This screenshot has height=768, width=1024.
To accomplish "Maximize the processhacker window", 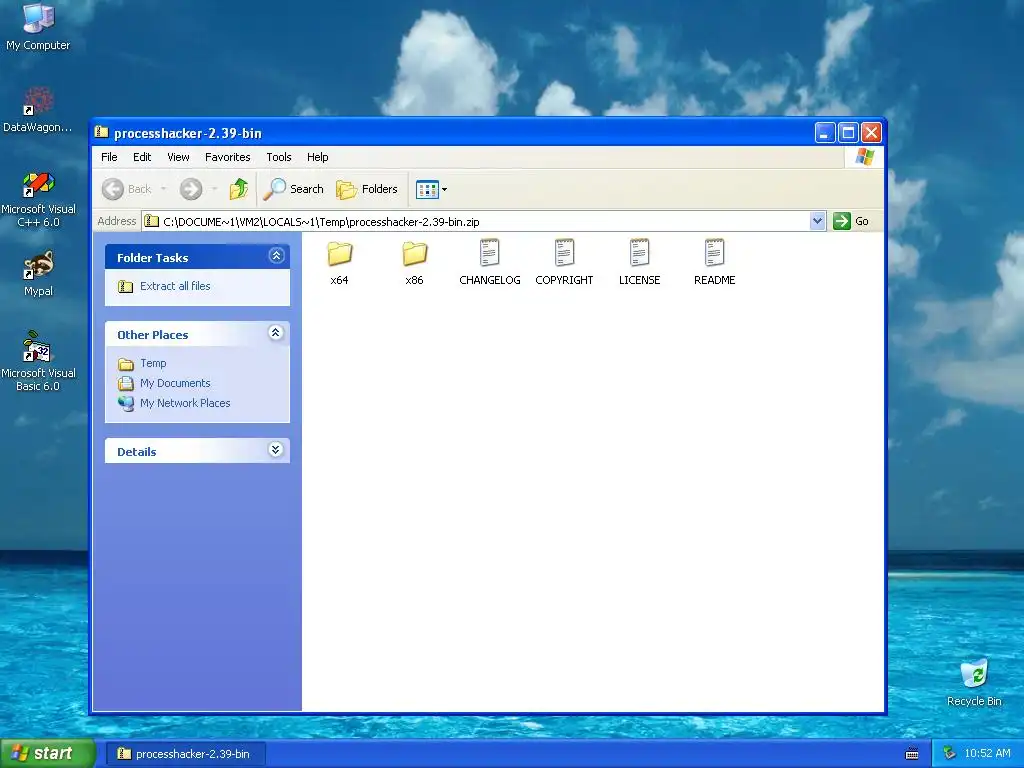I will 848,133.
